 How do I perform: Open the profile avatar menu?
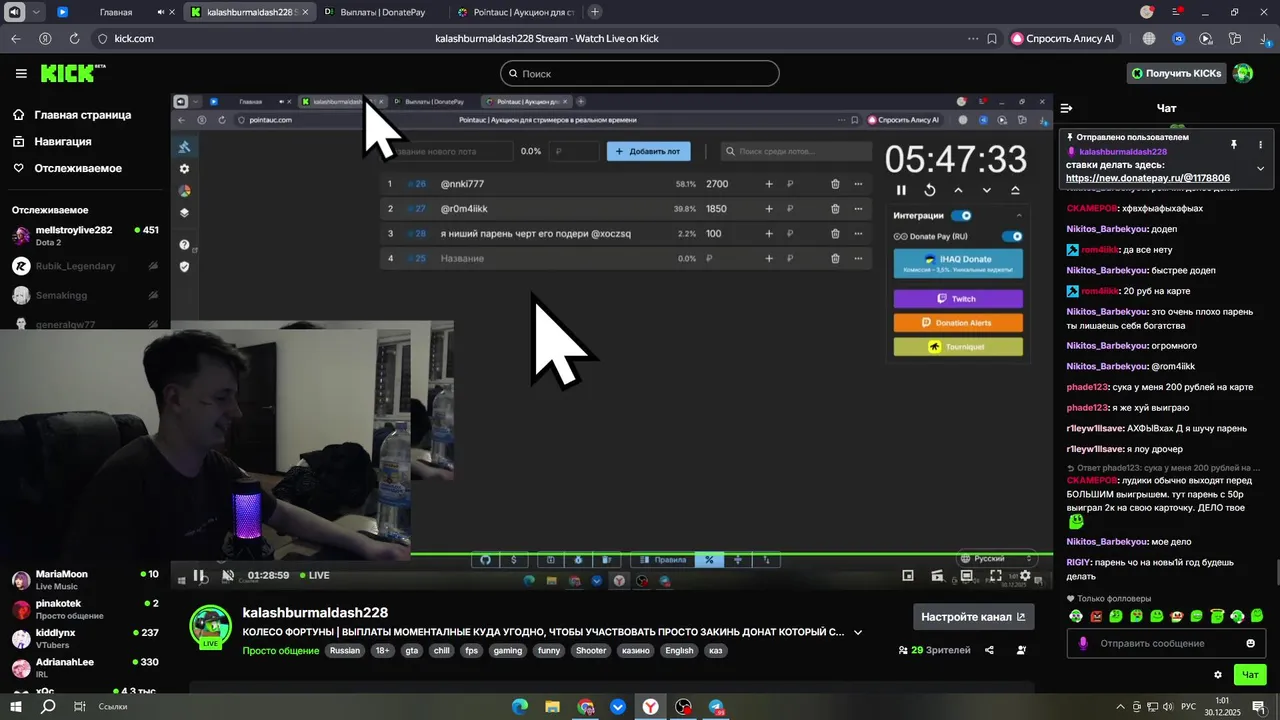pyautogui.click(x=1243, y=73)
